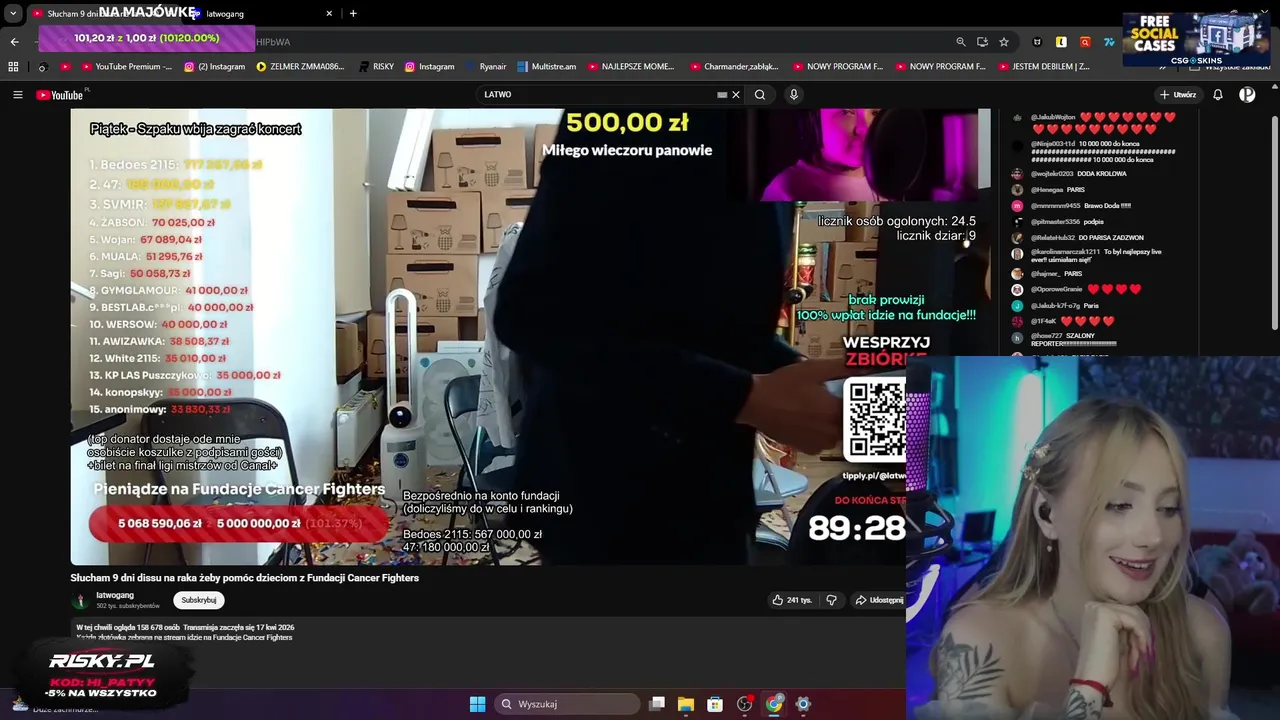Like the video (241 tys.)

[x=791, y=600]
